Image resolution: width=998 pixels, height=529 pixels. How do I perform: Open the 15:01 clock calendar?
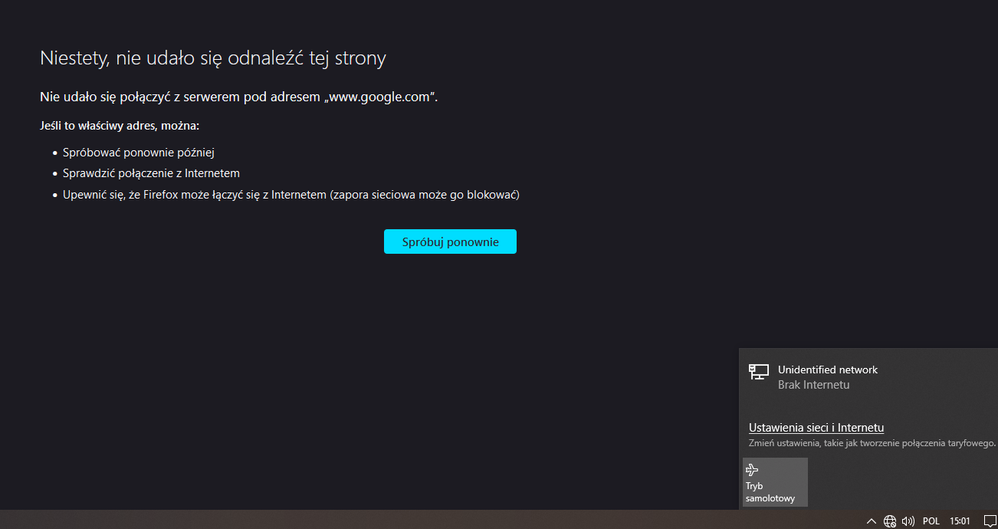(959, 521)
